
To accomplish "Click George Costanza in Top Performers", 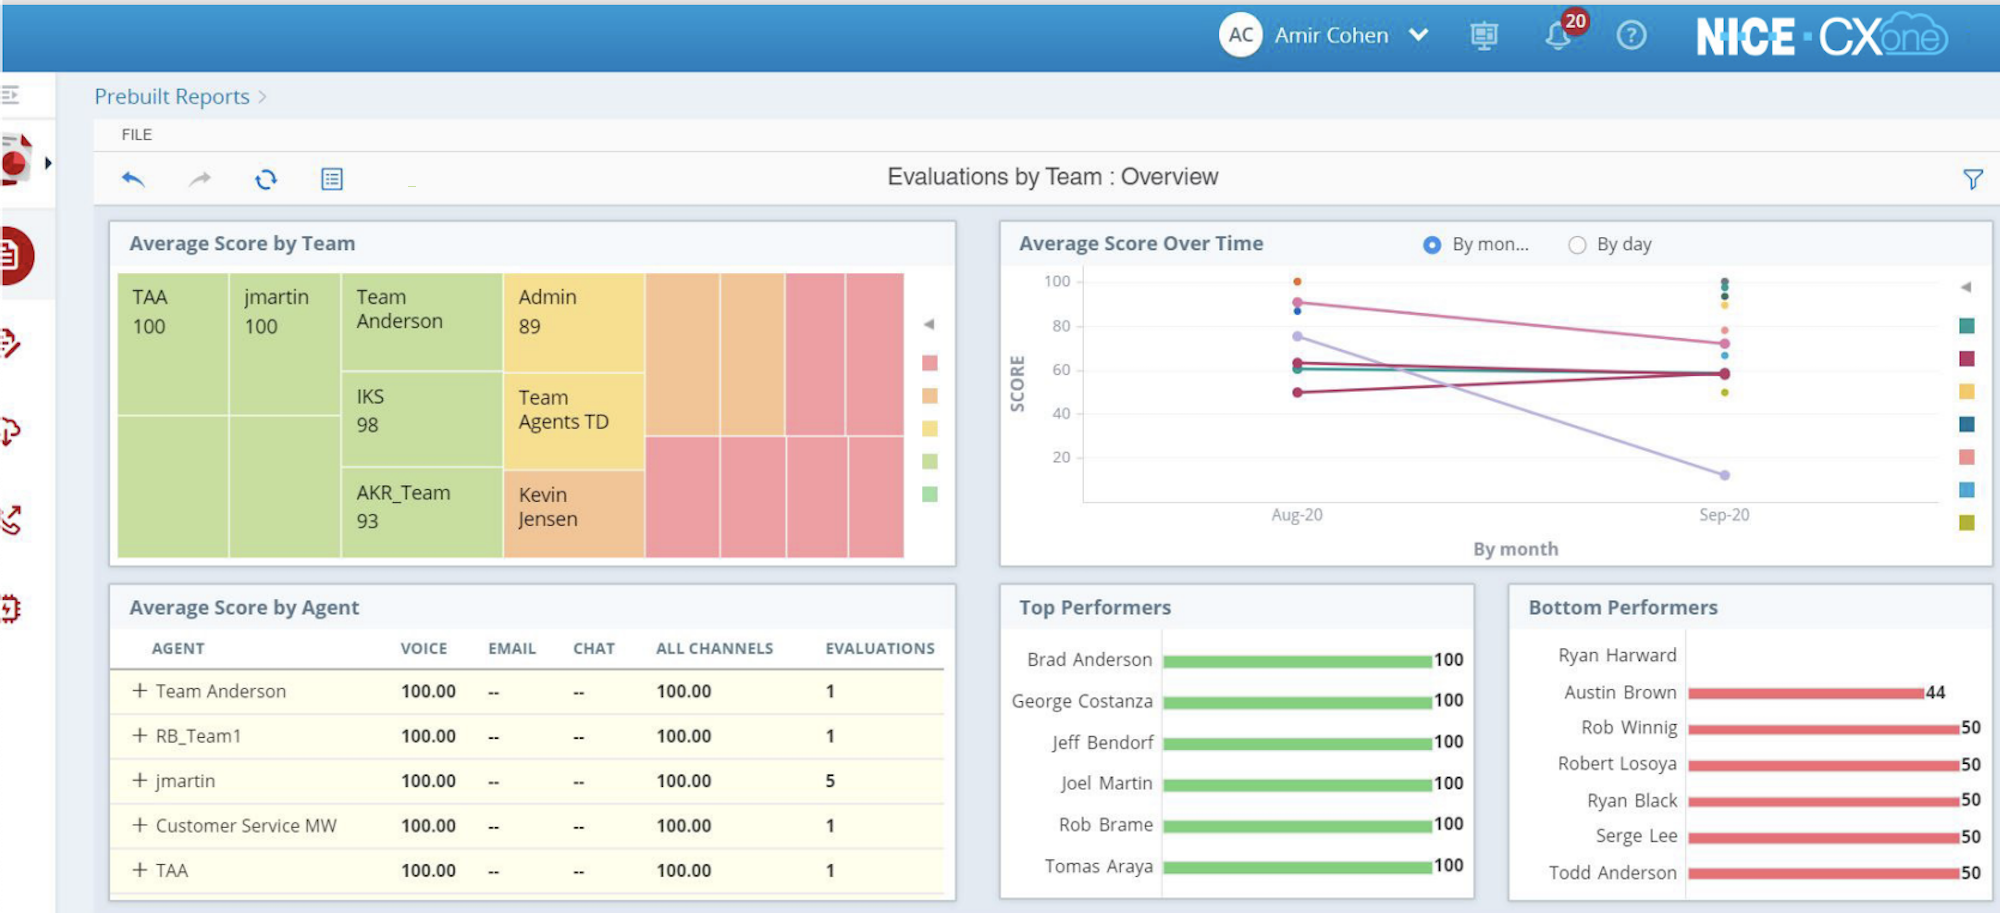I will (1082, 701).
